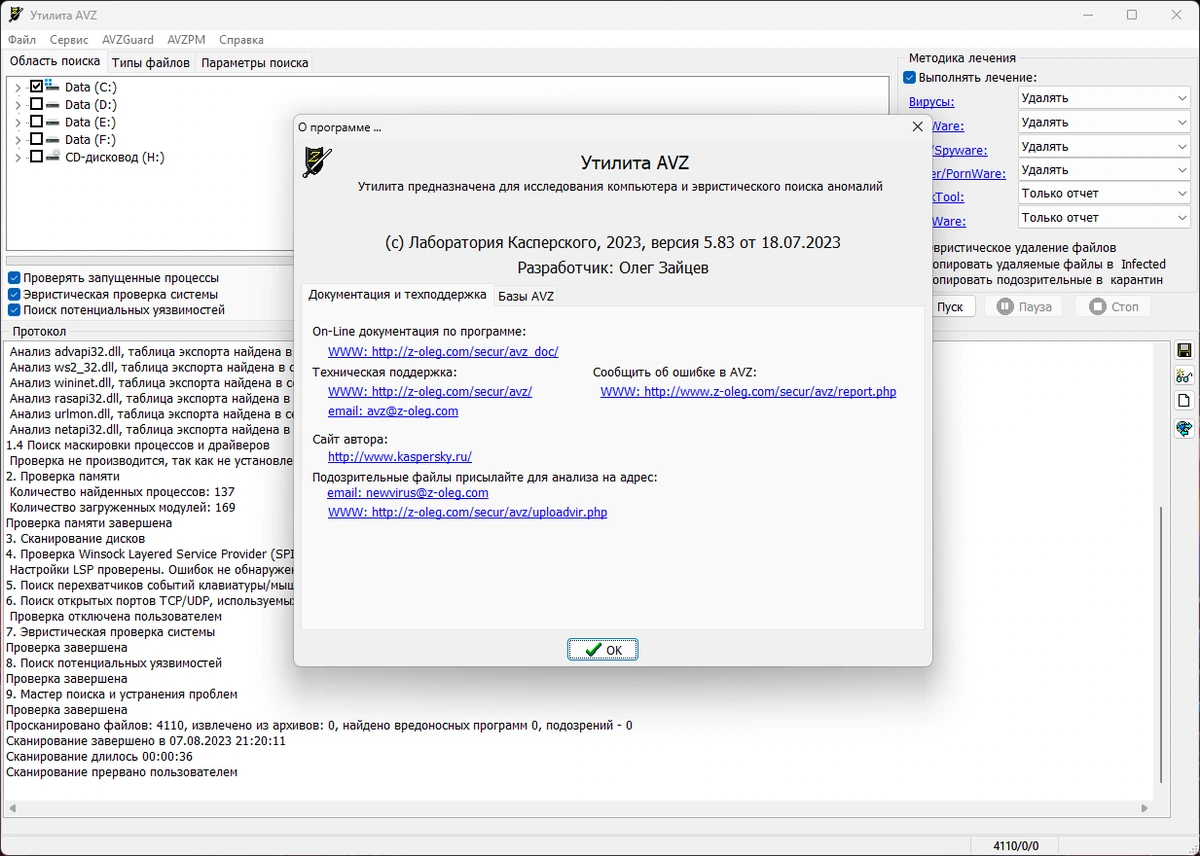Check the Data (E:) drive checkbox

point(37,122)
